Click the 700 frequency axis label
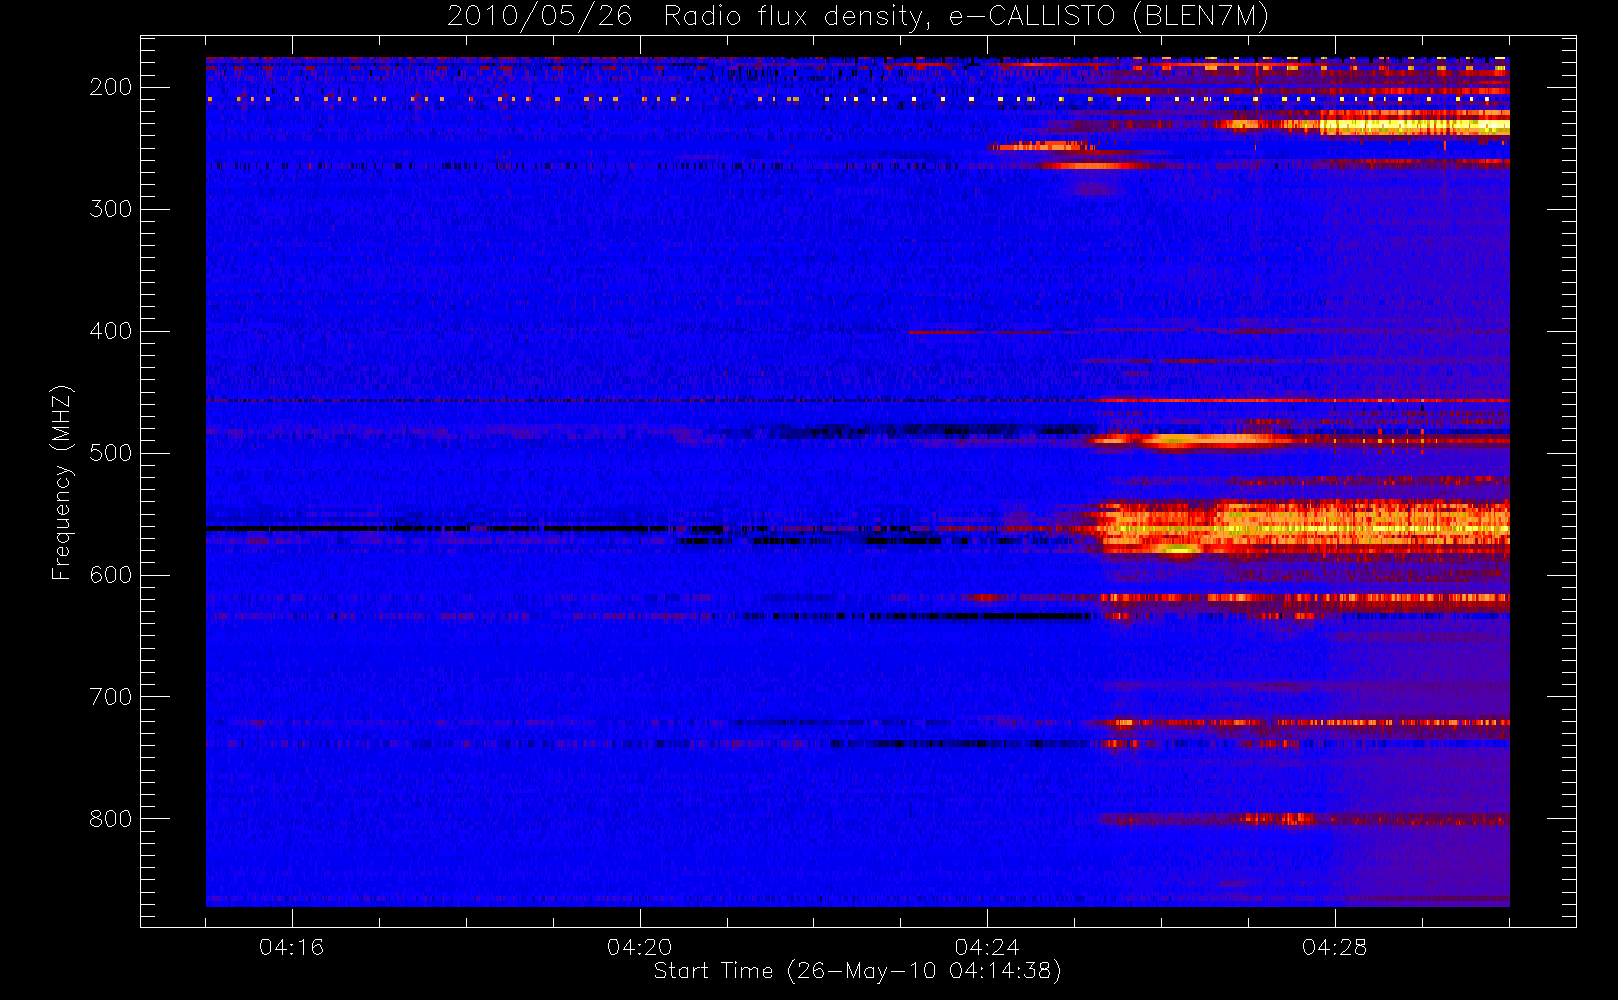Image resolution: width=1618 pixels, height=1000 pixels. pos(111,697)
